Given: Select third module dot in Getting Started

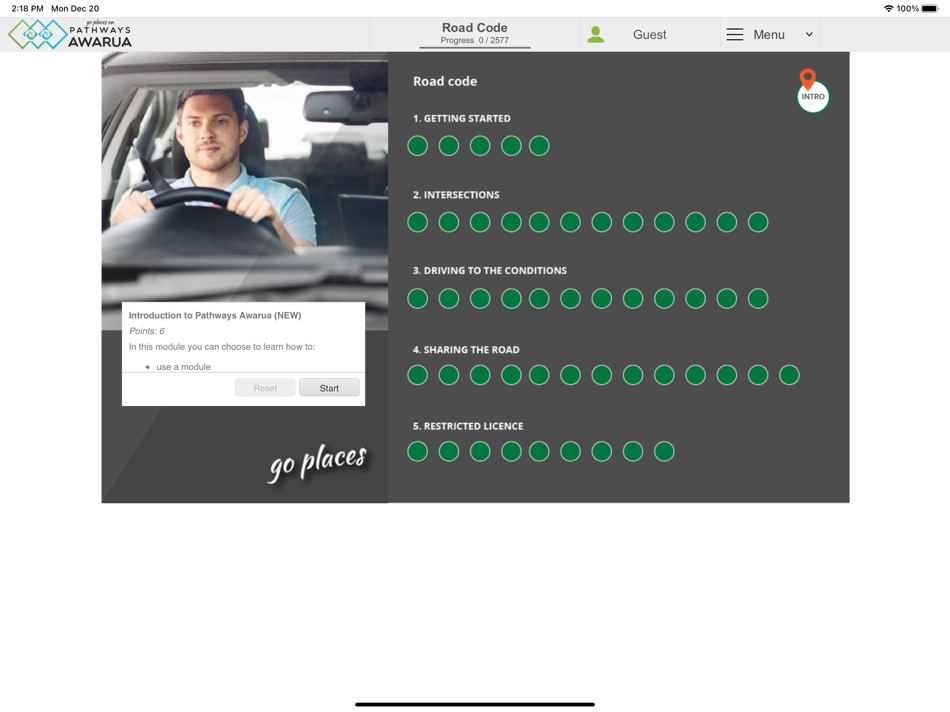Looking at the screenshot, I should pyautogui.click(x=480, y=146).
